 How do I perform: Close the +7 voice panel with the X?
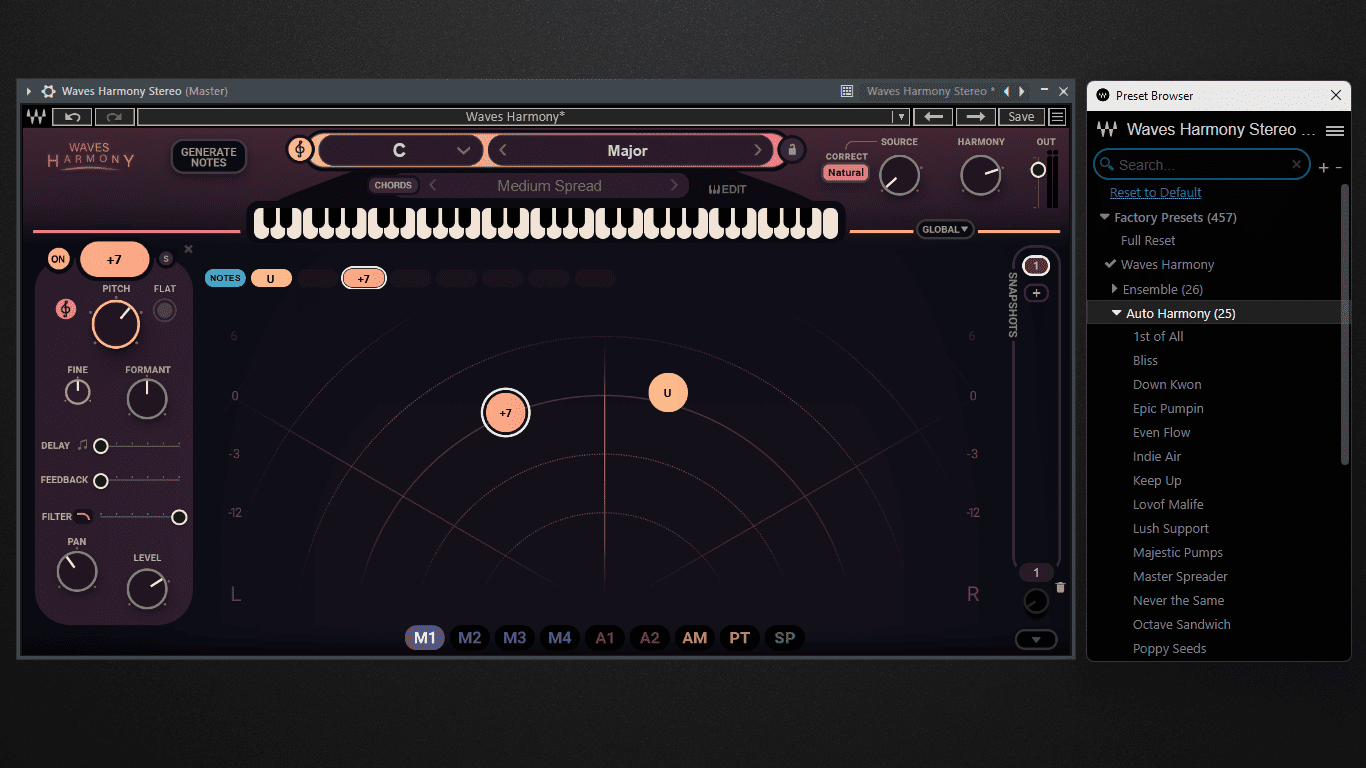click(x=188, y=249)
